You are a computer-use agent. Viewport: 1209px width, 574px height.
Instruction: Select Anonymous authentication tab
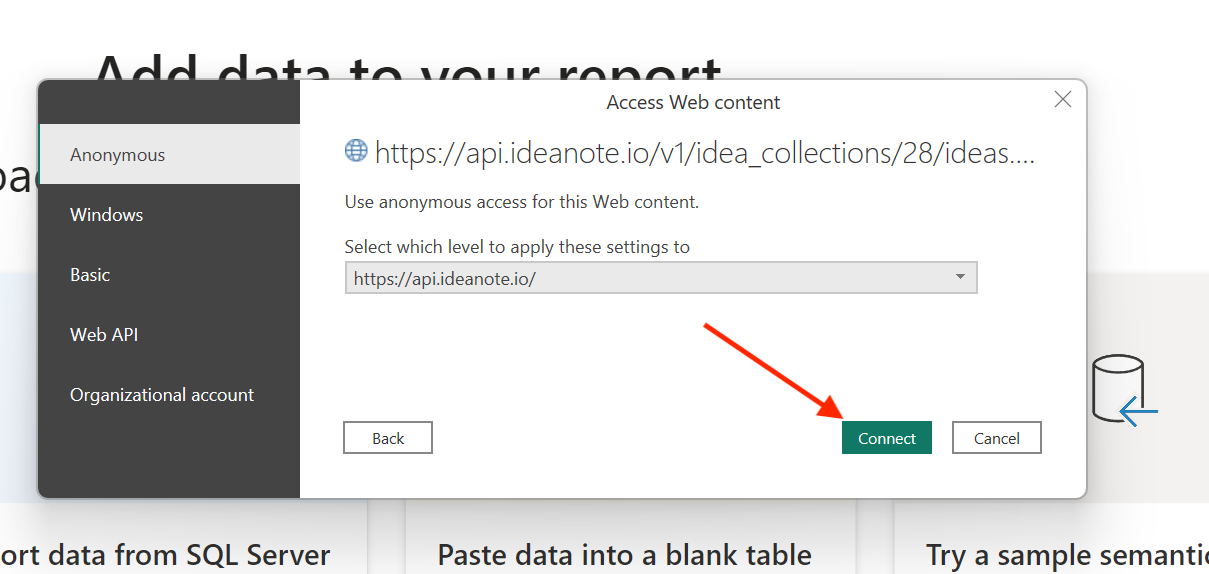click(169, 155)
